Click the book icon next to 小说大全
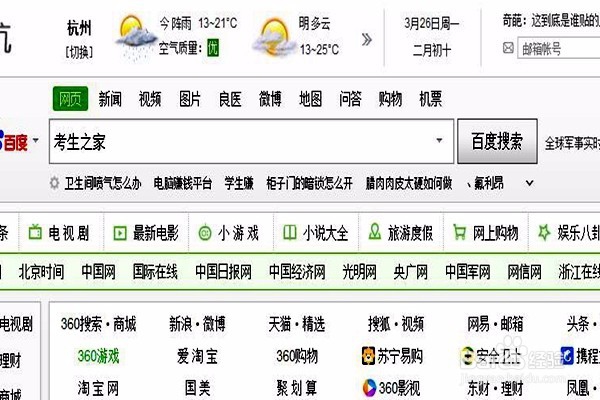This screenshot has height=400, width=600. pyautogui.click(x=290, y=232)
